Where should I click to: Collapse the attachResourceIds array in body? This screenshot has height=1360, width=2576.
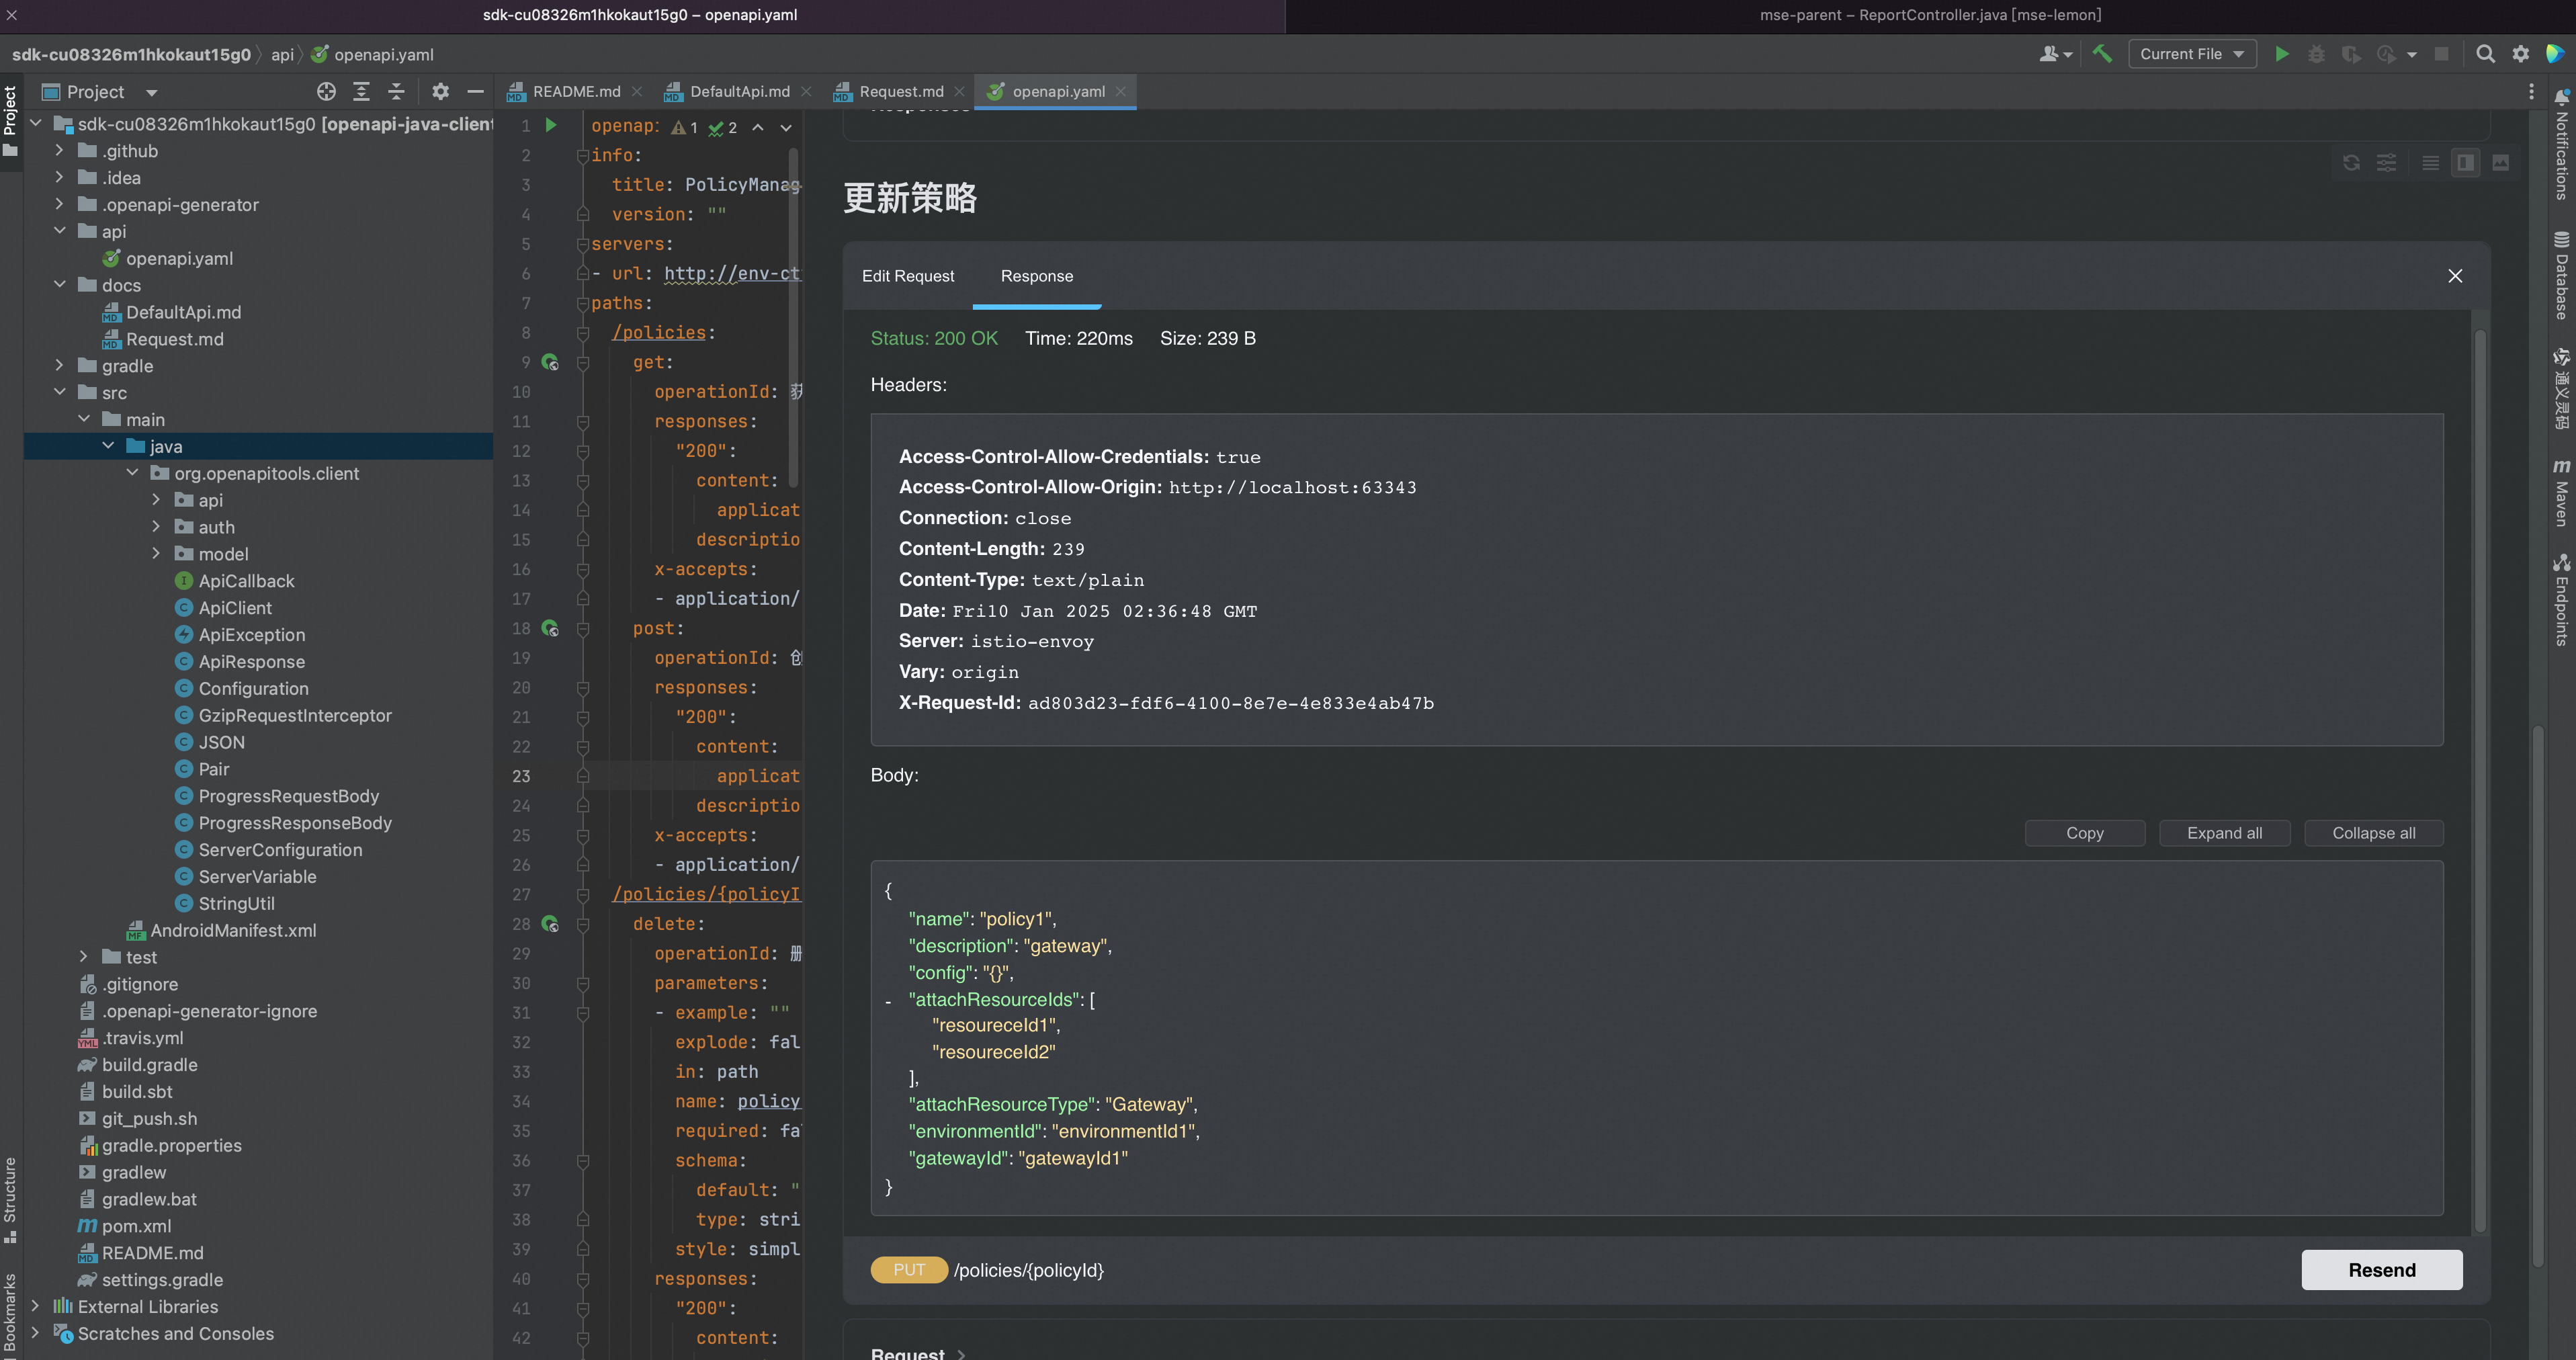point(888,1001)
